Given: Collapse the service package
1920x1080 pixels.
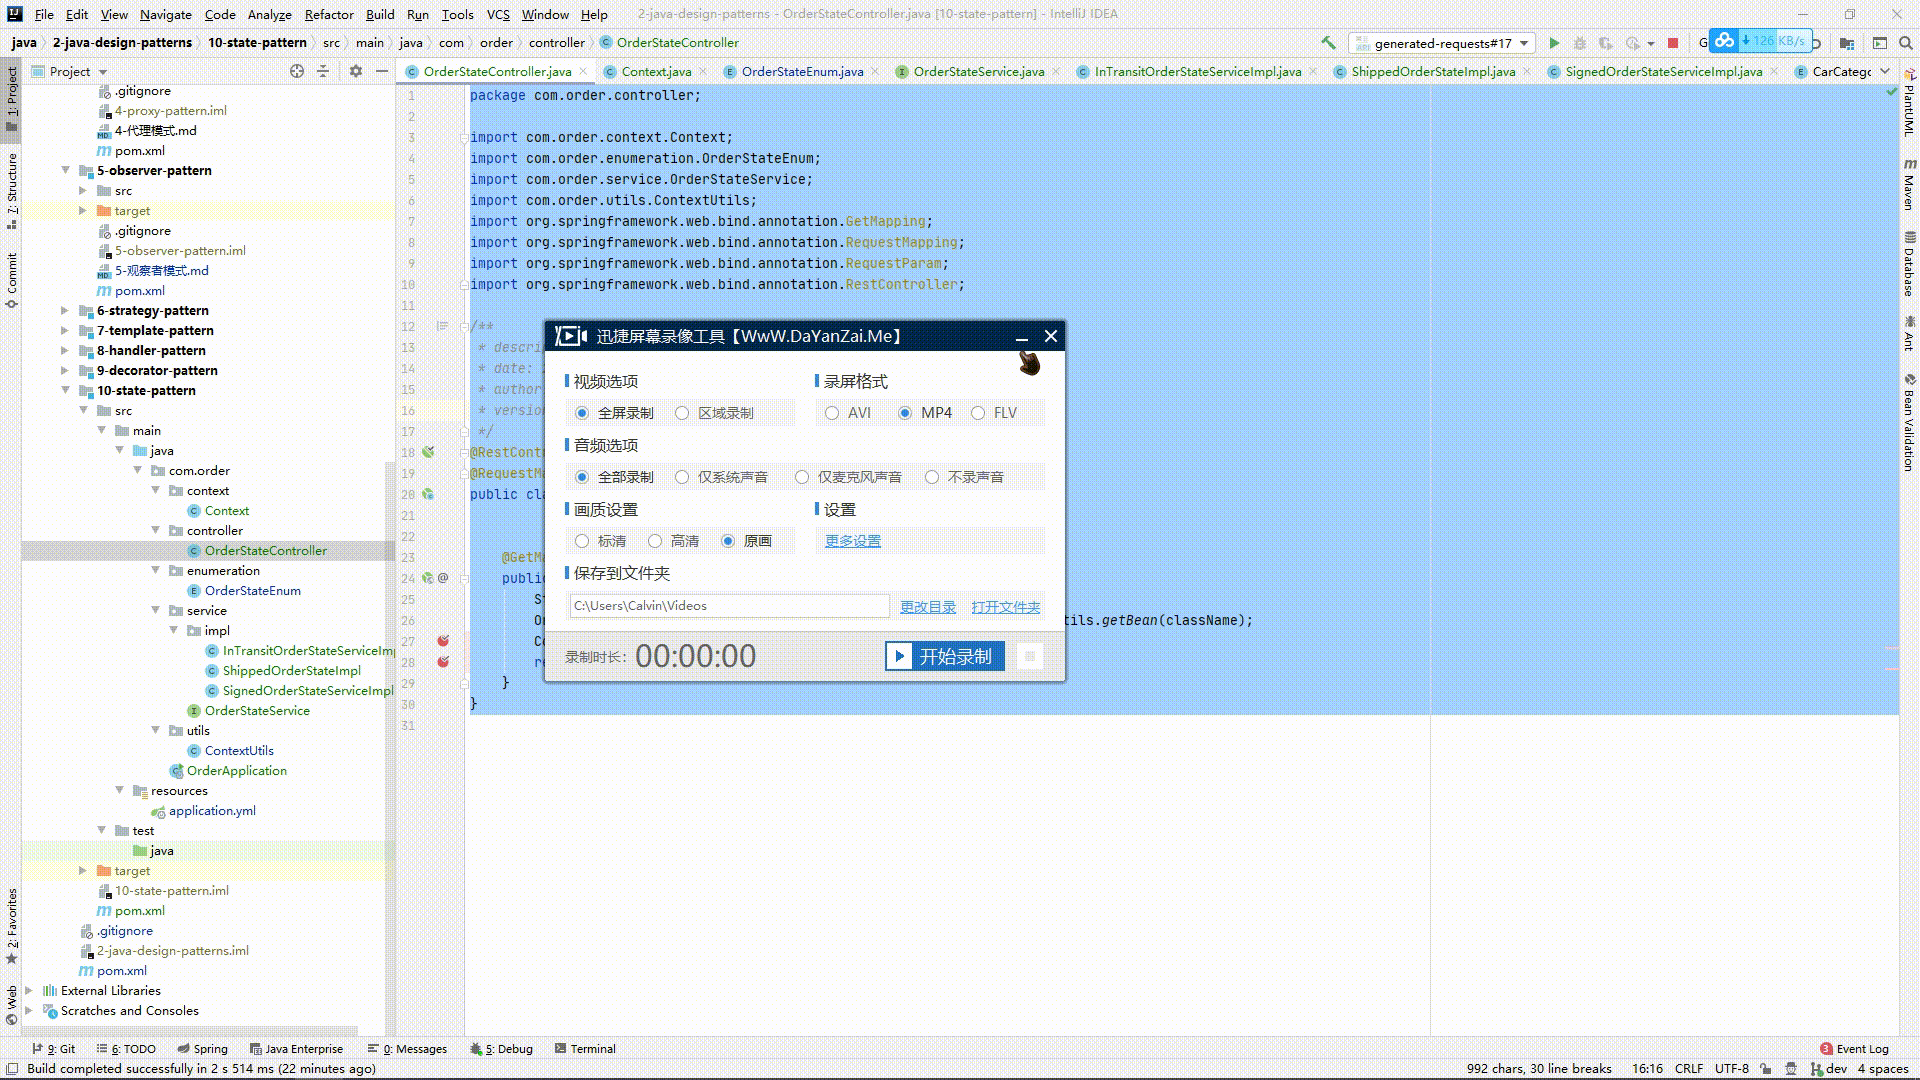Looking at the screenshot, I should click(155, 610).
